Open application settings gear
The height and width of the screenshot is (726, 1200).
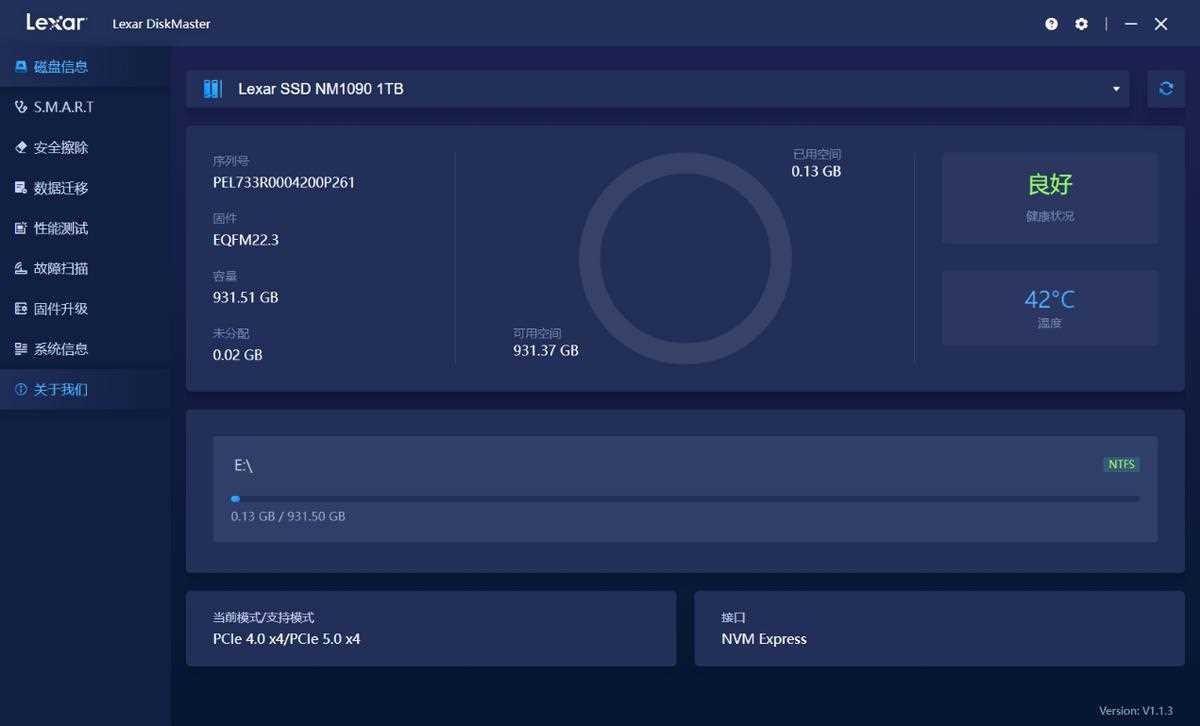point(1081,23)
